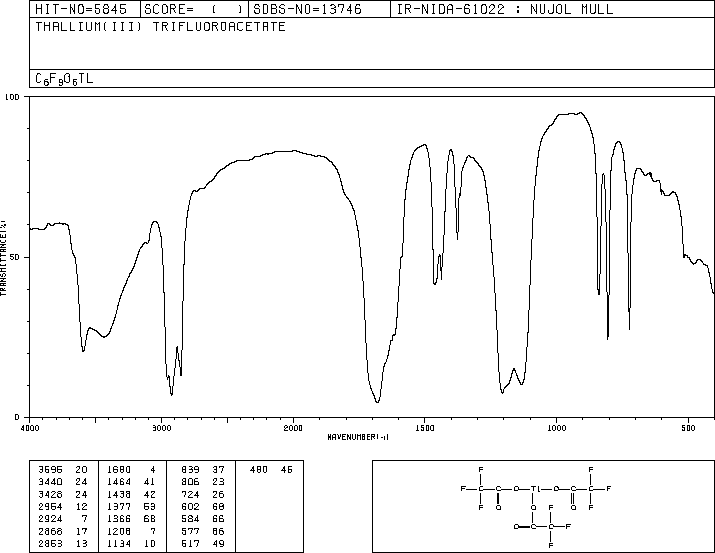Click the 2954 peak table entry

pos(50,506)
